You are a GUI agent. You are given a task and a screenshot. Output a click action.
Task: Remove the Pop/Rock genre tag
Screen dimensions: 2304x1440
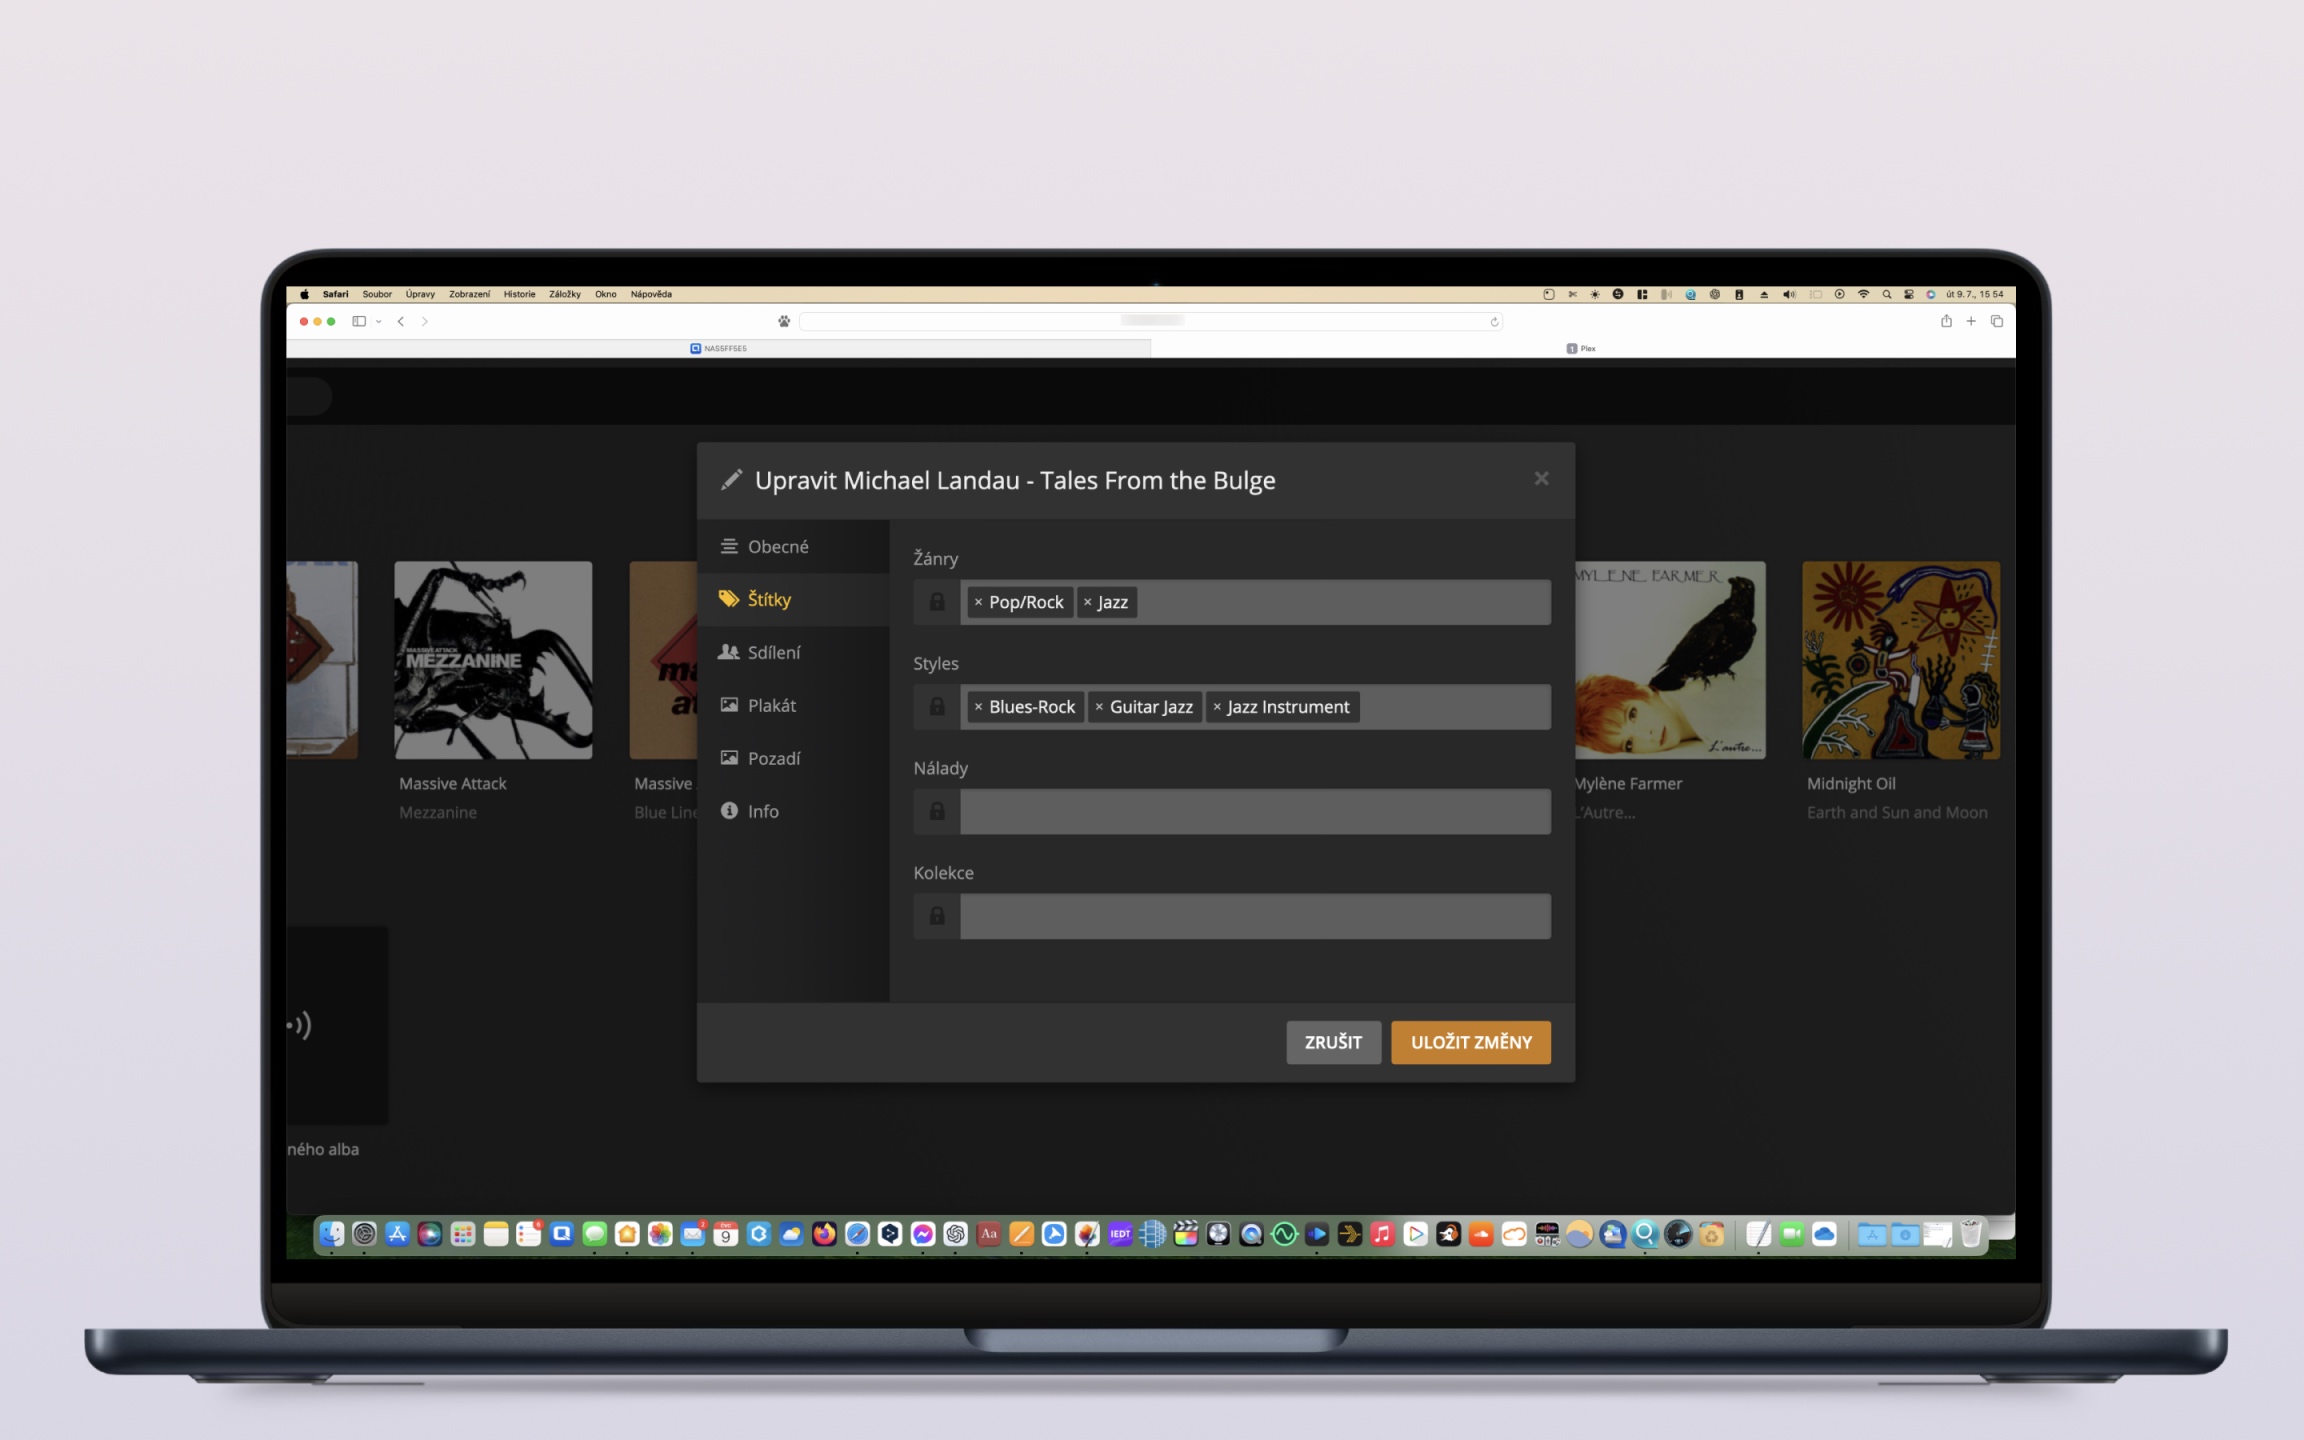coord(978,602)
